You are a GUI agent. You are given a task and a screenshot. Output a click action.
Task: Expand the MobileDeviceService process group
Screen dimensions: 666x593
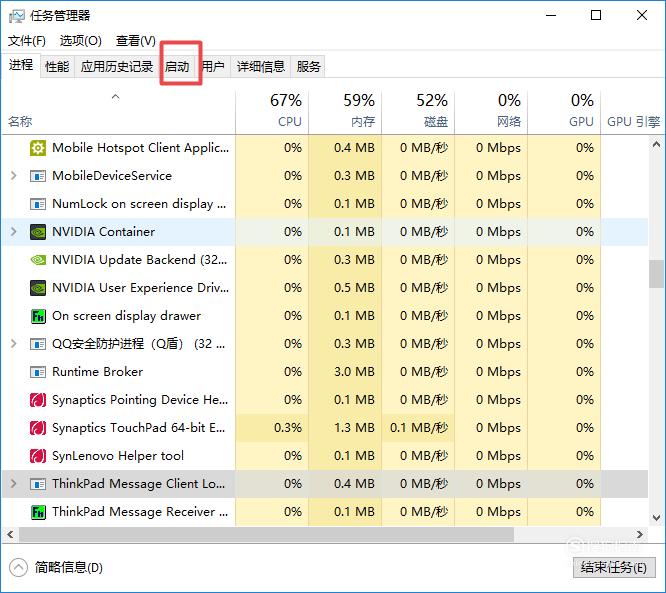tap(14, 176)
